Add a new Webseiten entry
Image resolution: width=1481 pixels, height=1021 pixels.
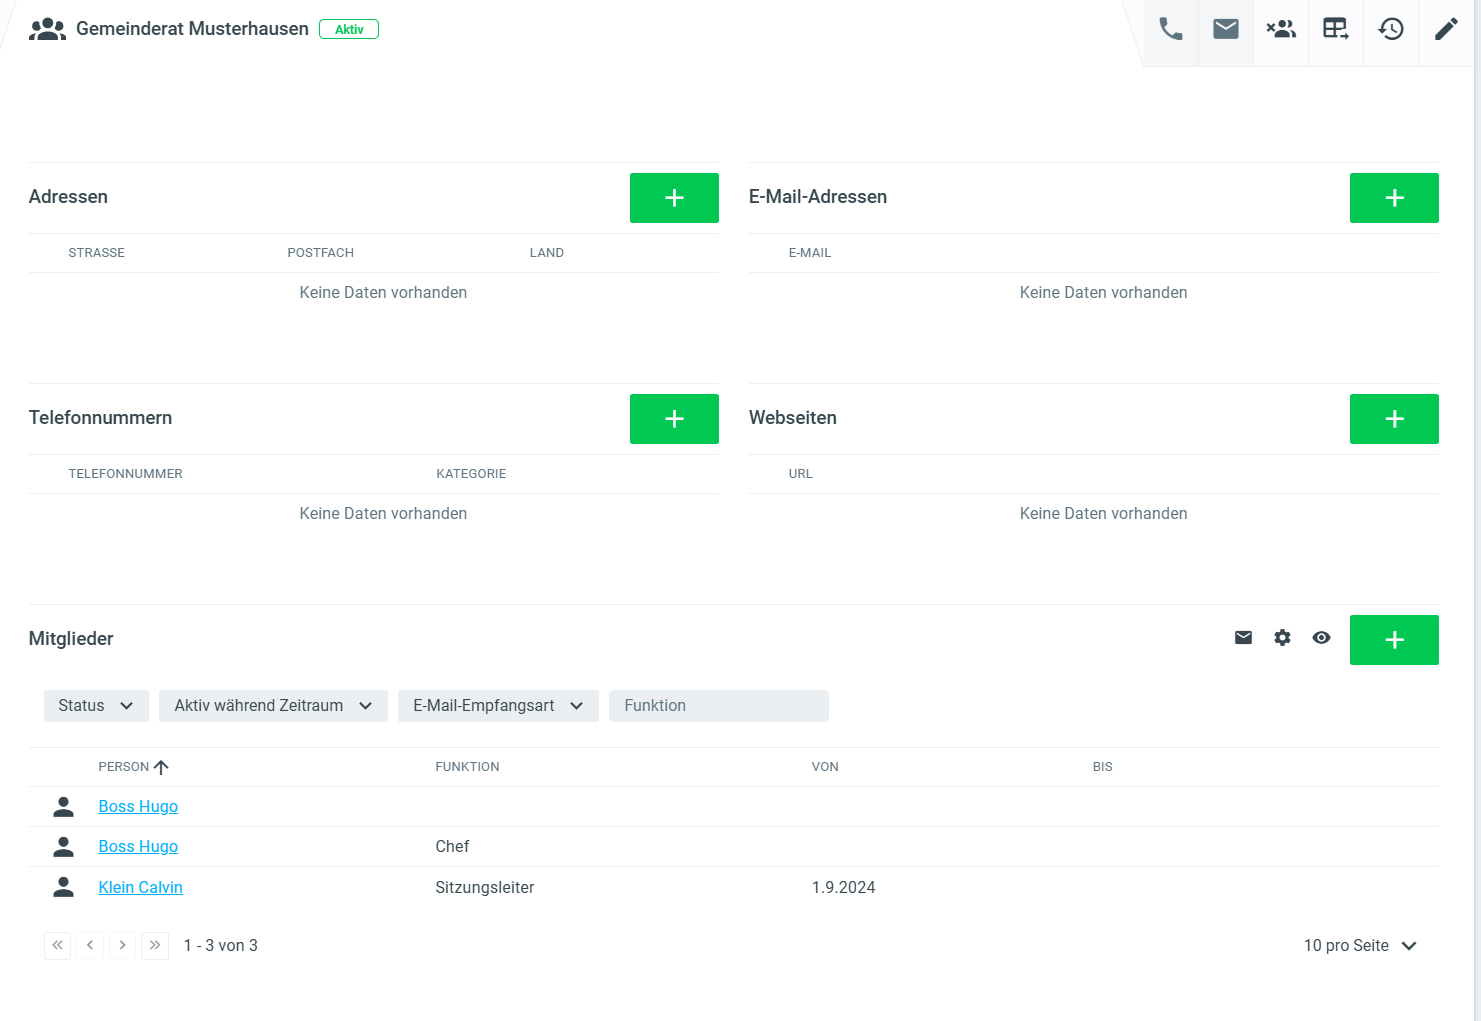(x=1394, y=419)
